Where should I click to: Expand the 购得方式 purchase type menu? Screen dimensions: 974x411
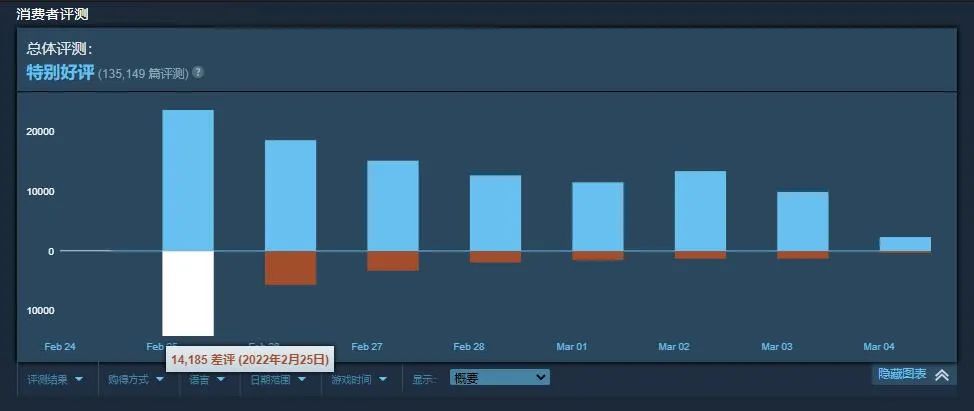(x=136, y=379)
